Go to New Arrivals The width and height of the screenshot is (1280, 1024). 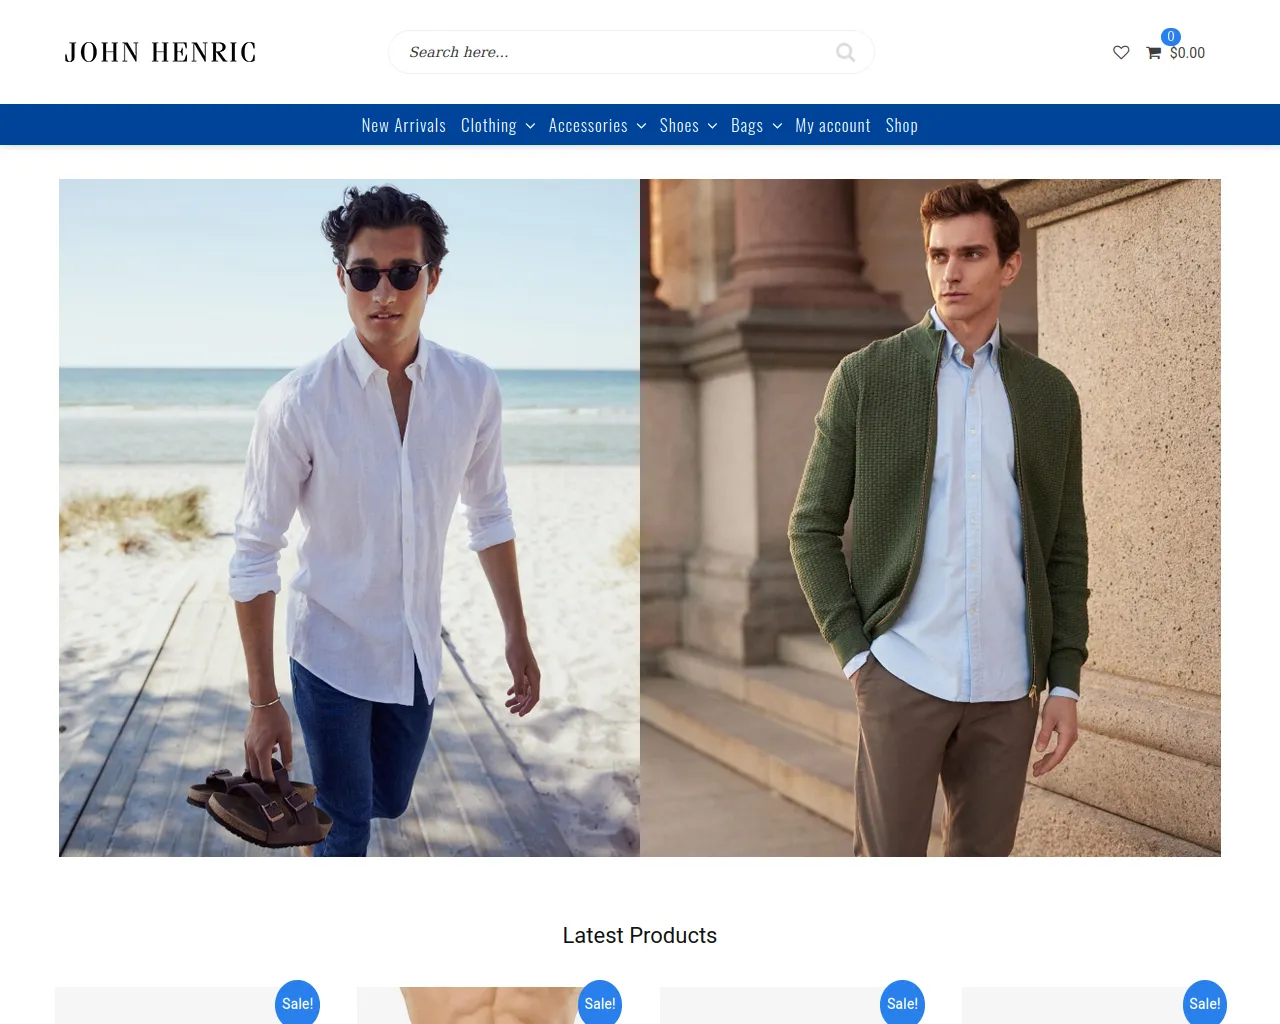point(403,126)
